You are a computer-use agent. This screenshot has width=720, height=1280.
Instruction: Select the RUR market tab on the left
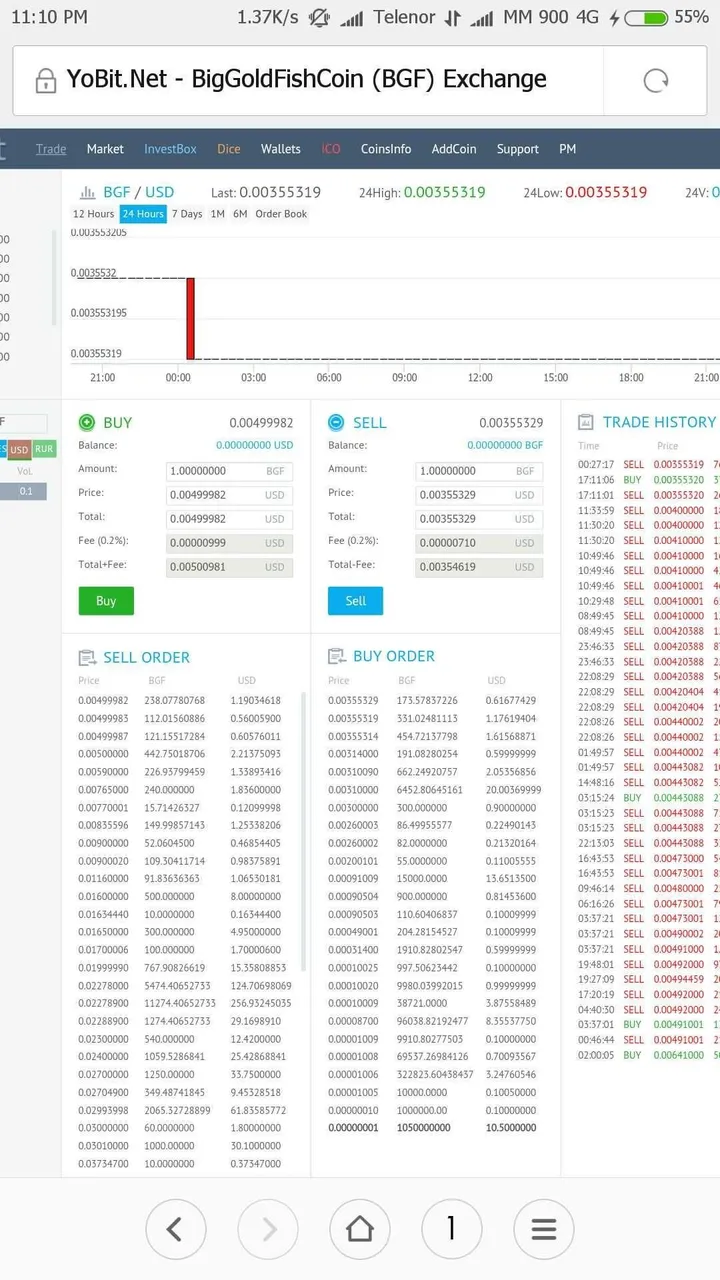point(44,450)
